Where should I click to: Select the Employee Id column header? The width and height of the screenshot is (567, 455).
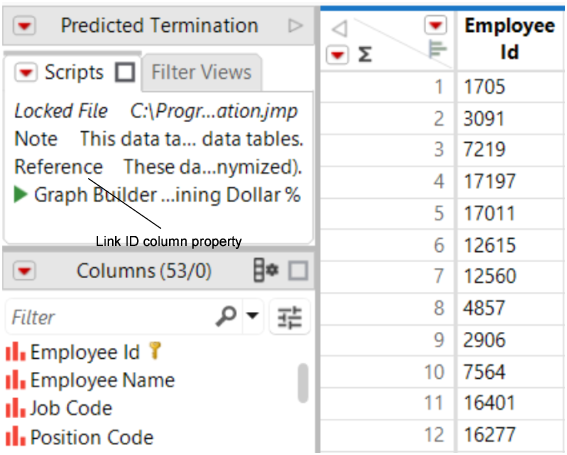510,39
